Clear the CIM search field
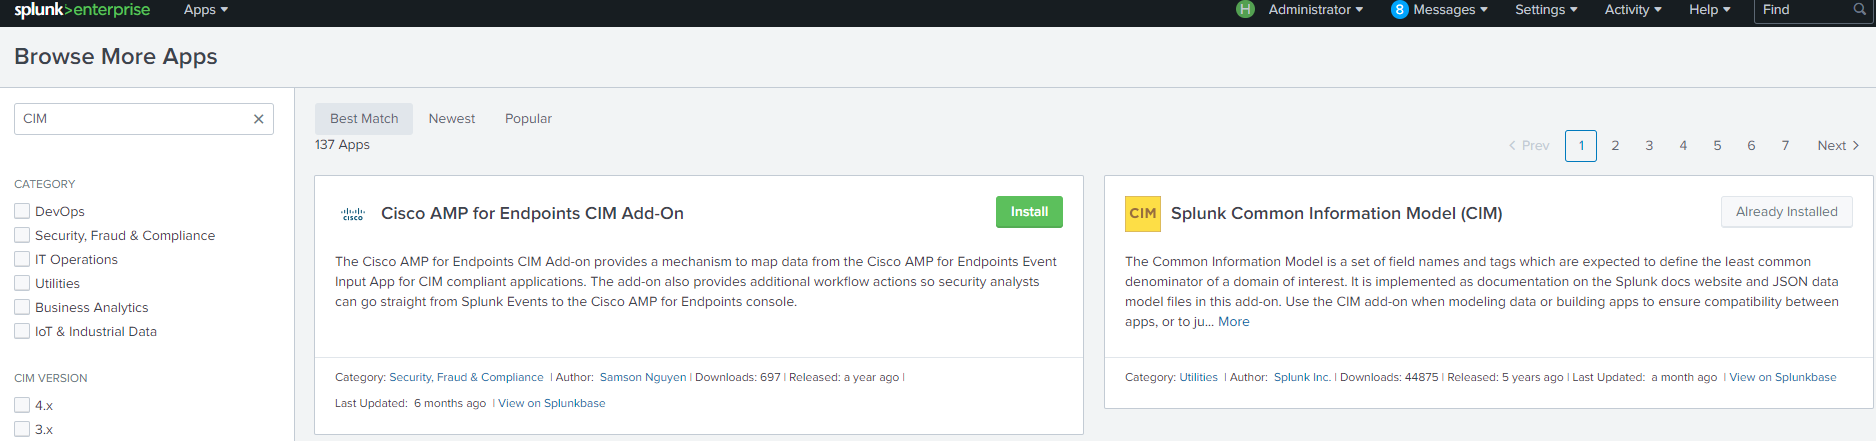This screenshot has height=441, width=1876. (x=258, y=119)
